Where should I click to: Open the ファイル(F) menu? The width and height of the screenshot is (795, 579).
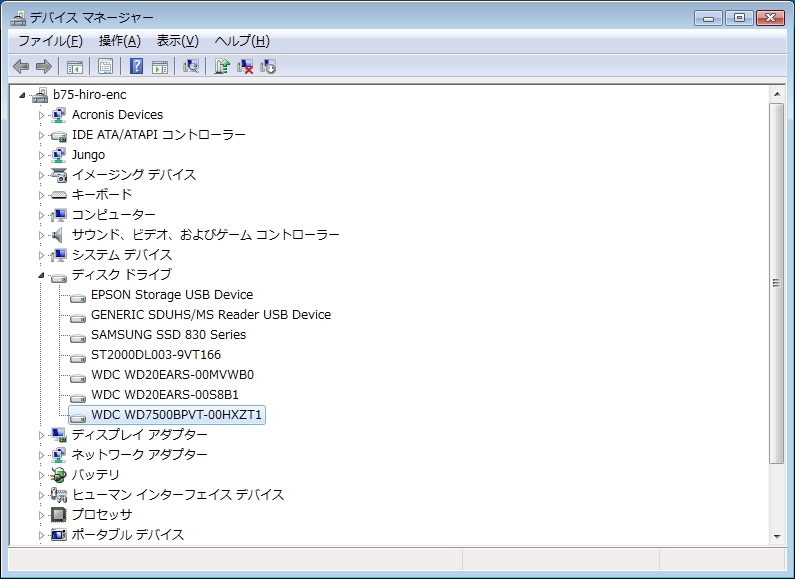(x=51, y=41)
